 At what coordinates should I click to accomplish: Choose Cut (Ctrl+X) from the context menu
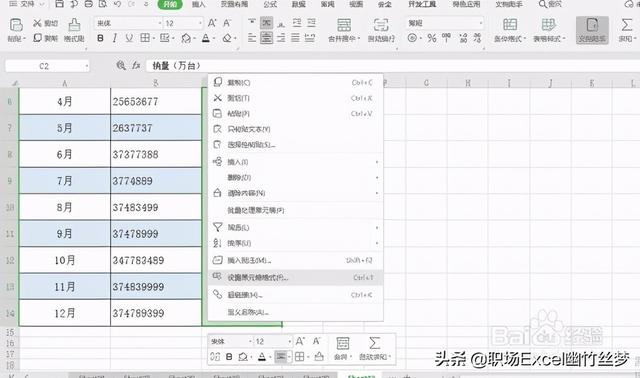(296, 98)
